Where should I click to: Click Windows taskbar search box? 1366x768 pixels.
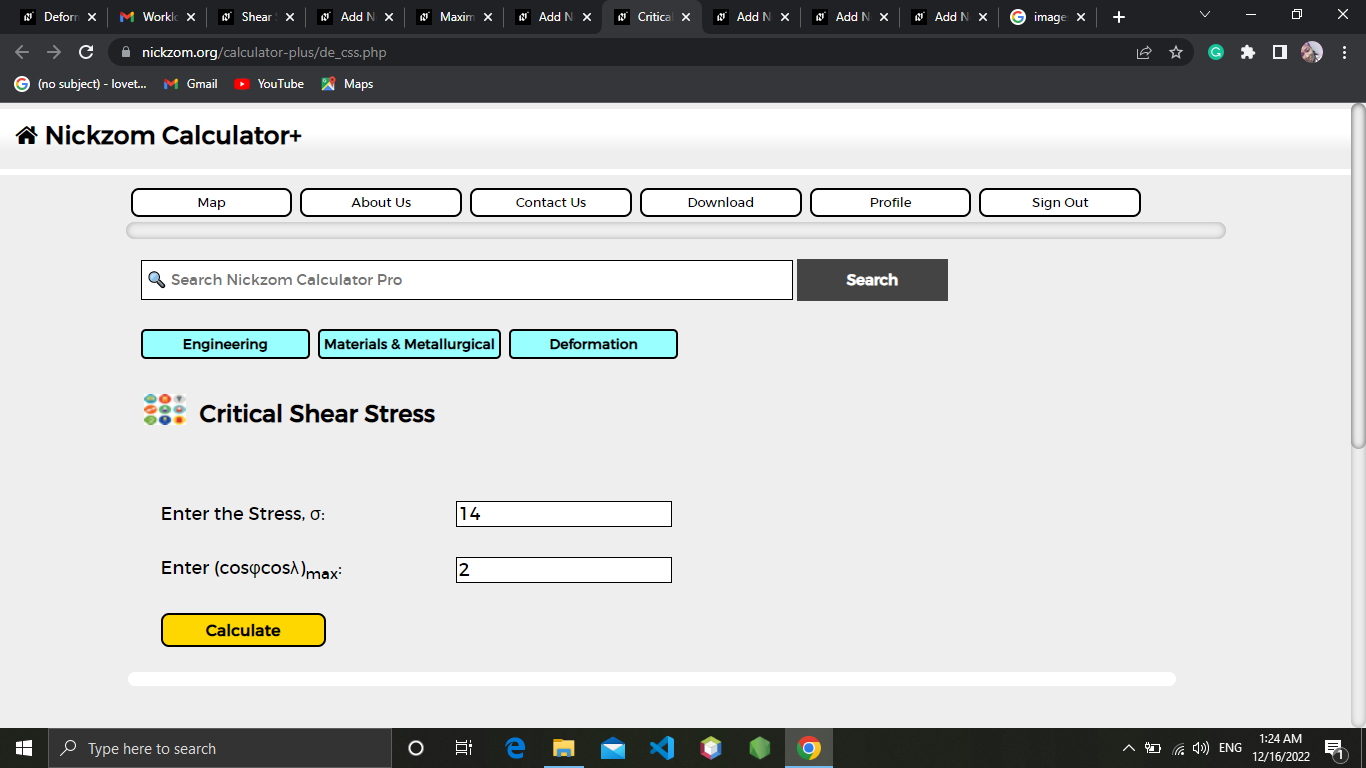tap(220, 748)
